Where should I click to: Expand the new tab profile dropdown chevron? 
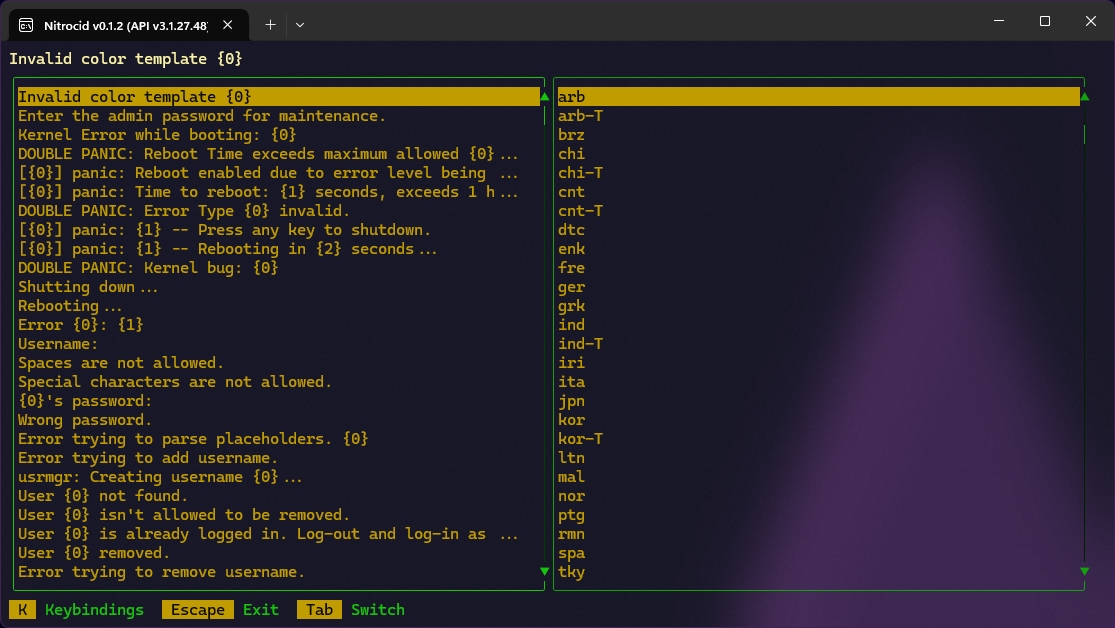click(300, 23)
